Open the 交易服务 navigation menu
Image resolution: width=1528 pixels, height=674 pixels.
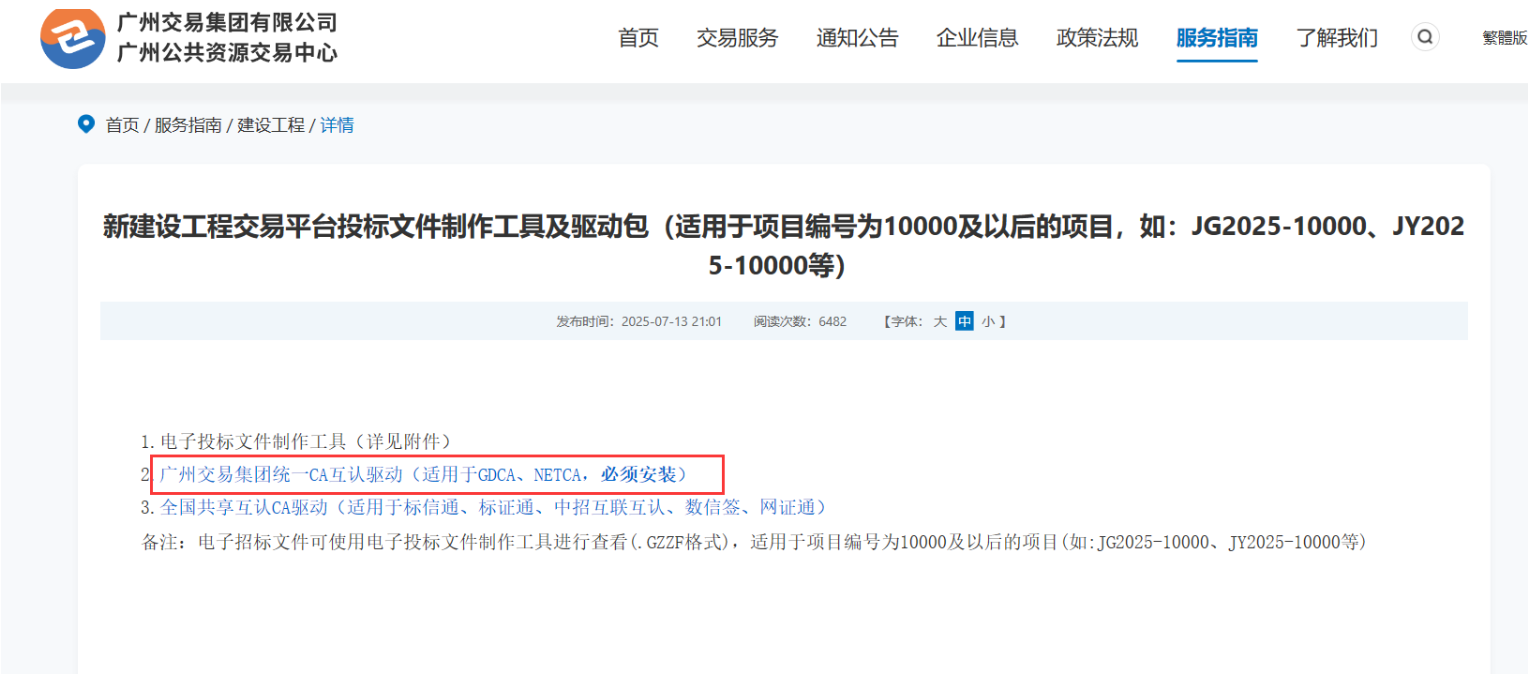[x=737, y=38]
